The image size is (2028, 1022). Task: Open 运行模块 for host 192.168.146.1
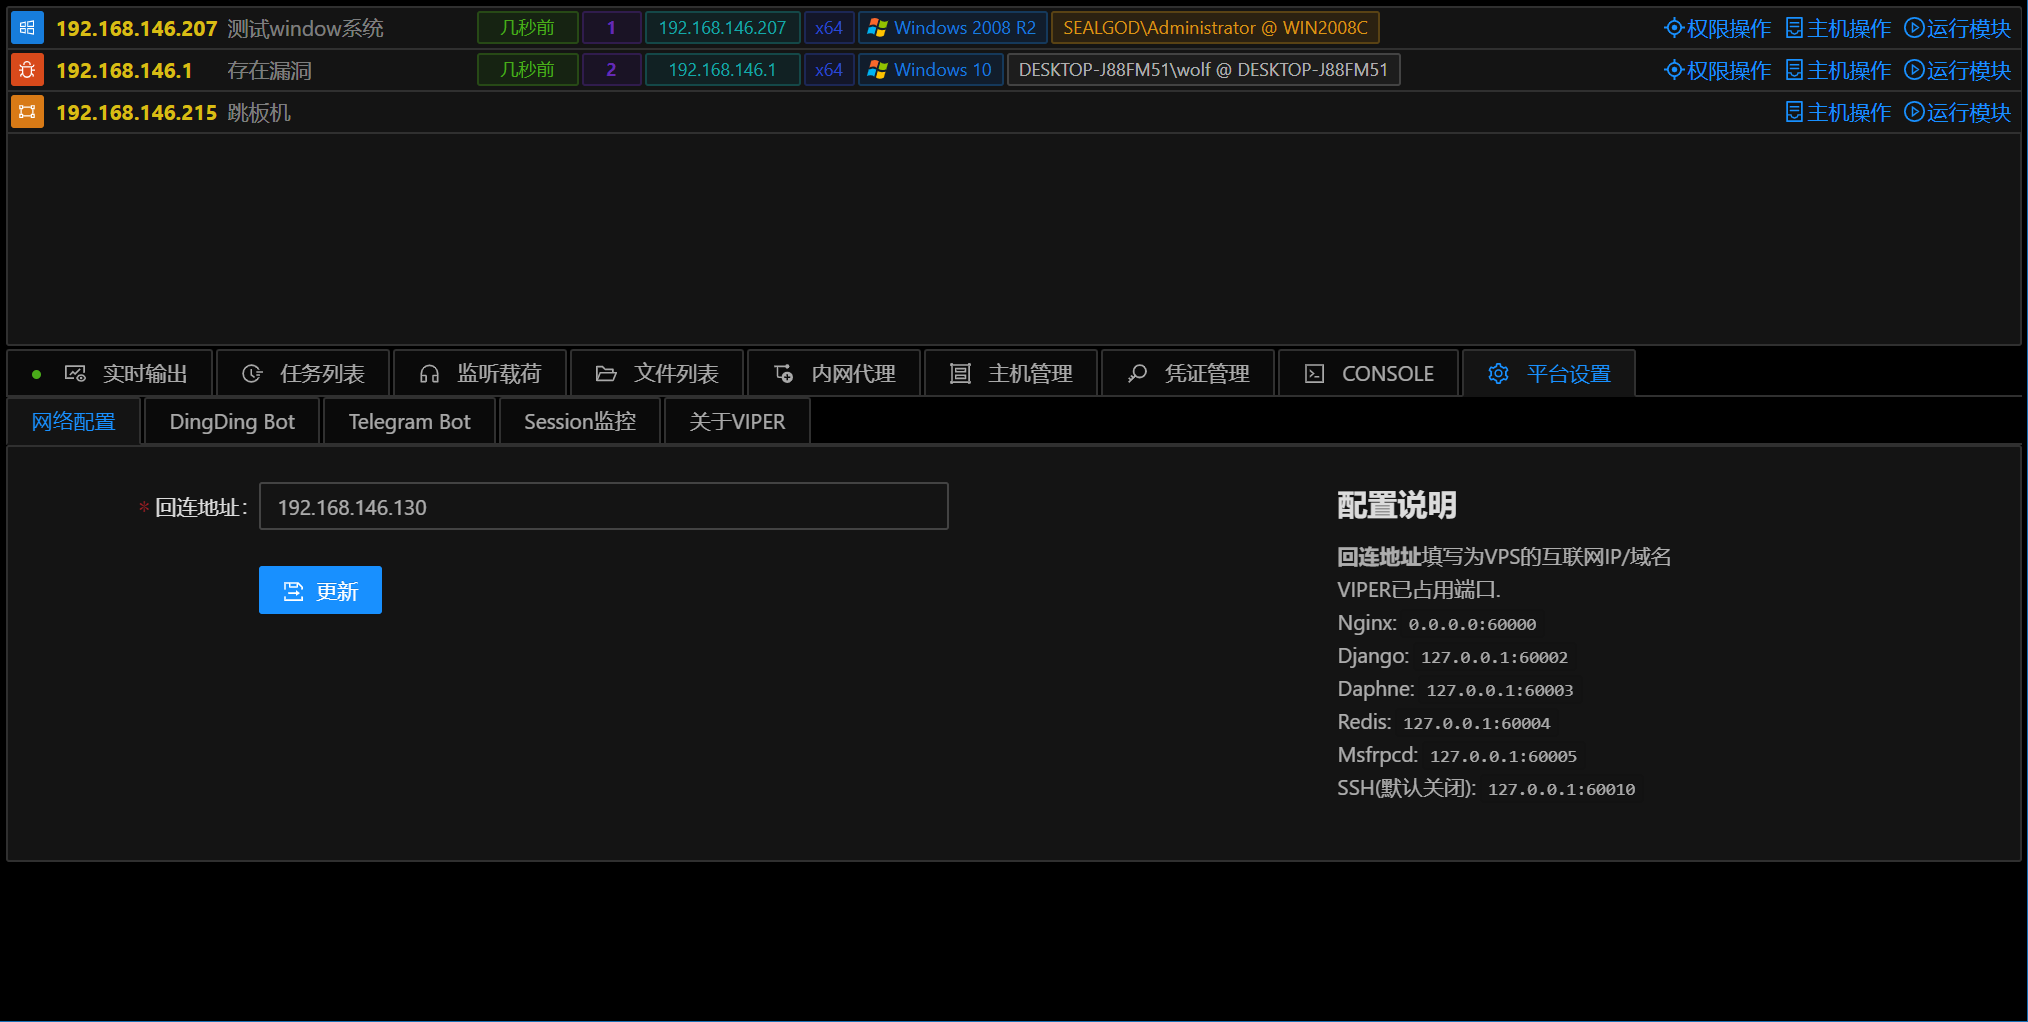point(1957,70)
